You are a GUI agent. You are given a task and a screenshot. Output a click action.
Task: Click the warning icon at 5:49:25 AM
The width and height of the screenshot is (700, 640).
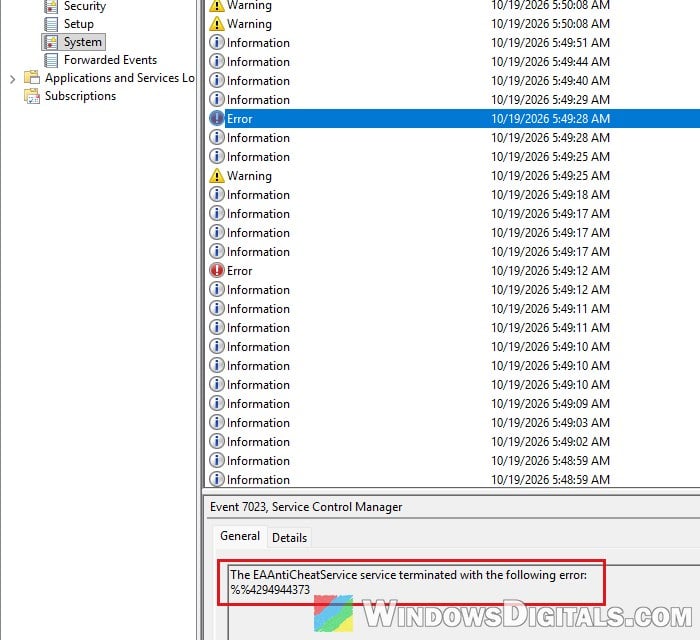[217, 176]
